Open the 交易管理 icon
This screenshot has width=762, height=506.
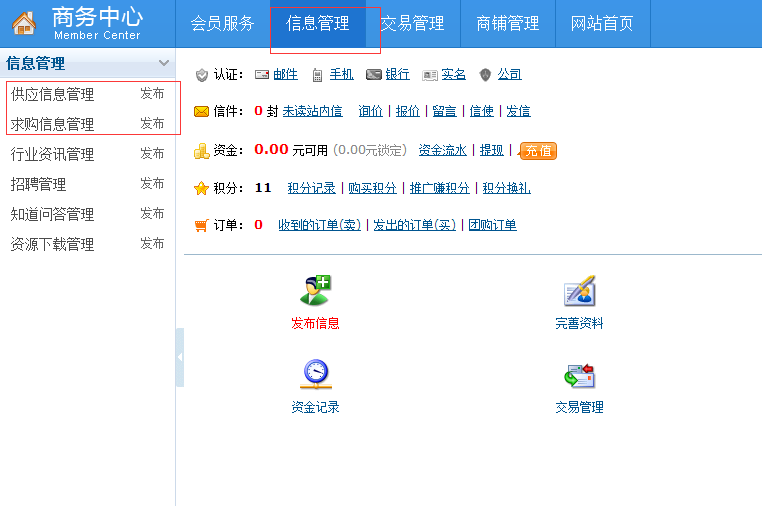(579, 375)
